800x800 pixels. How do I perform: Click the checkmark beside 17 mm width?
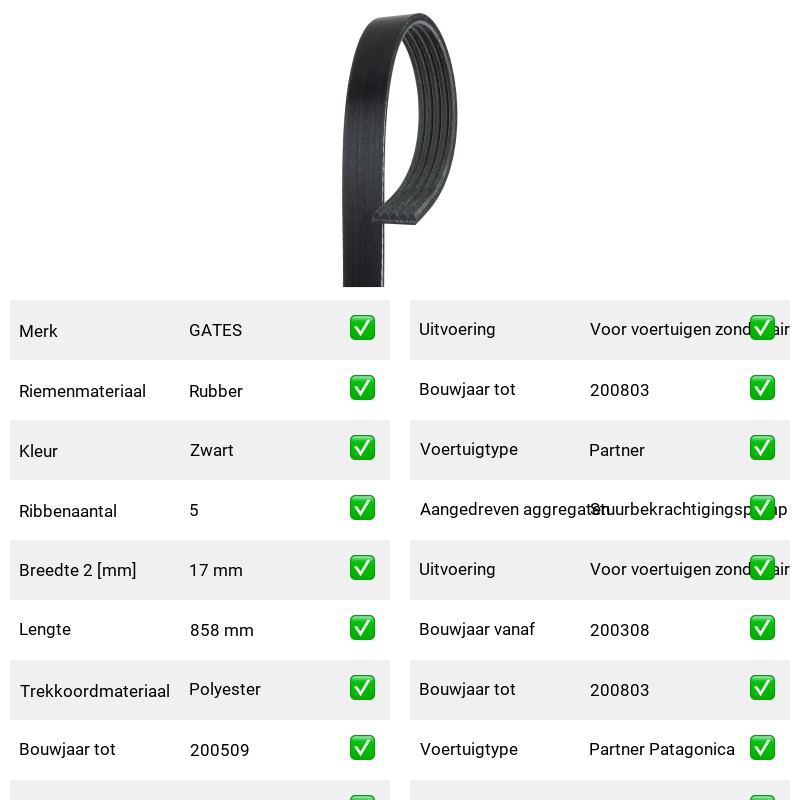[x=362, y=567]
